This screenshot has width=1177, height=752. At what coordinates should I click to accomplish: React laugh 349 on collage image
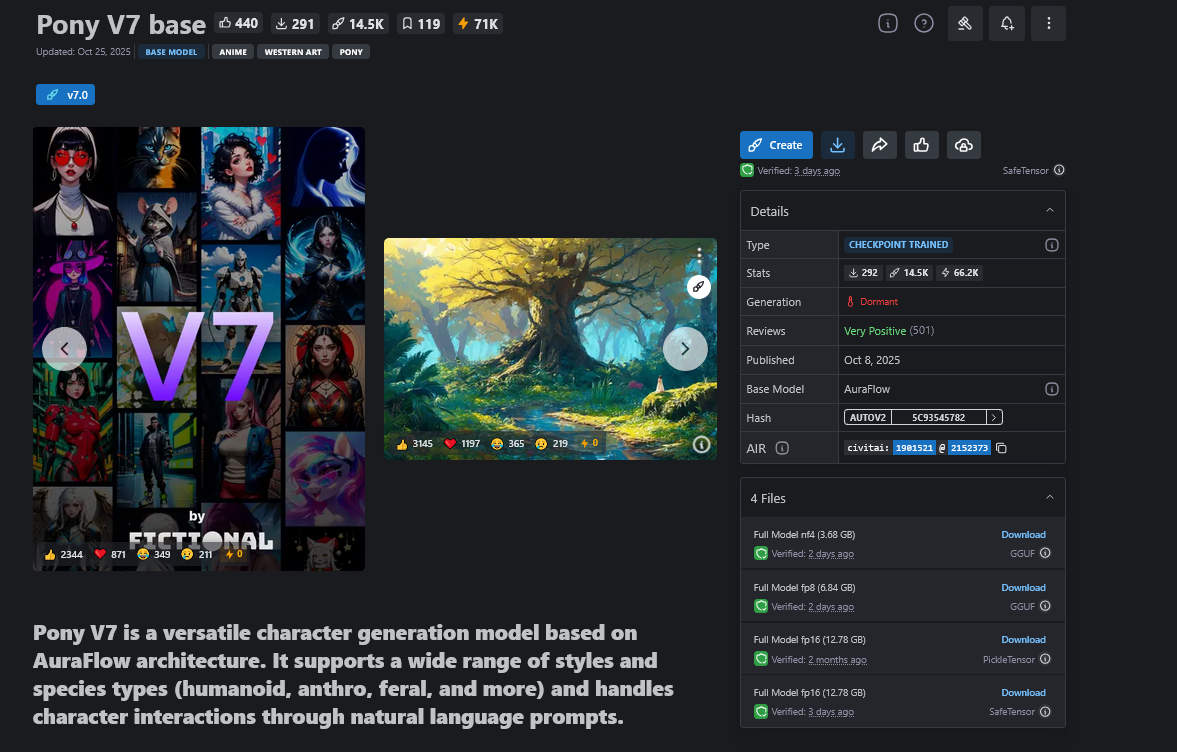[x=154, y=555]
